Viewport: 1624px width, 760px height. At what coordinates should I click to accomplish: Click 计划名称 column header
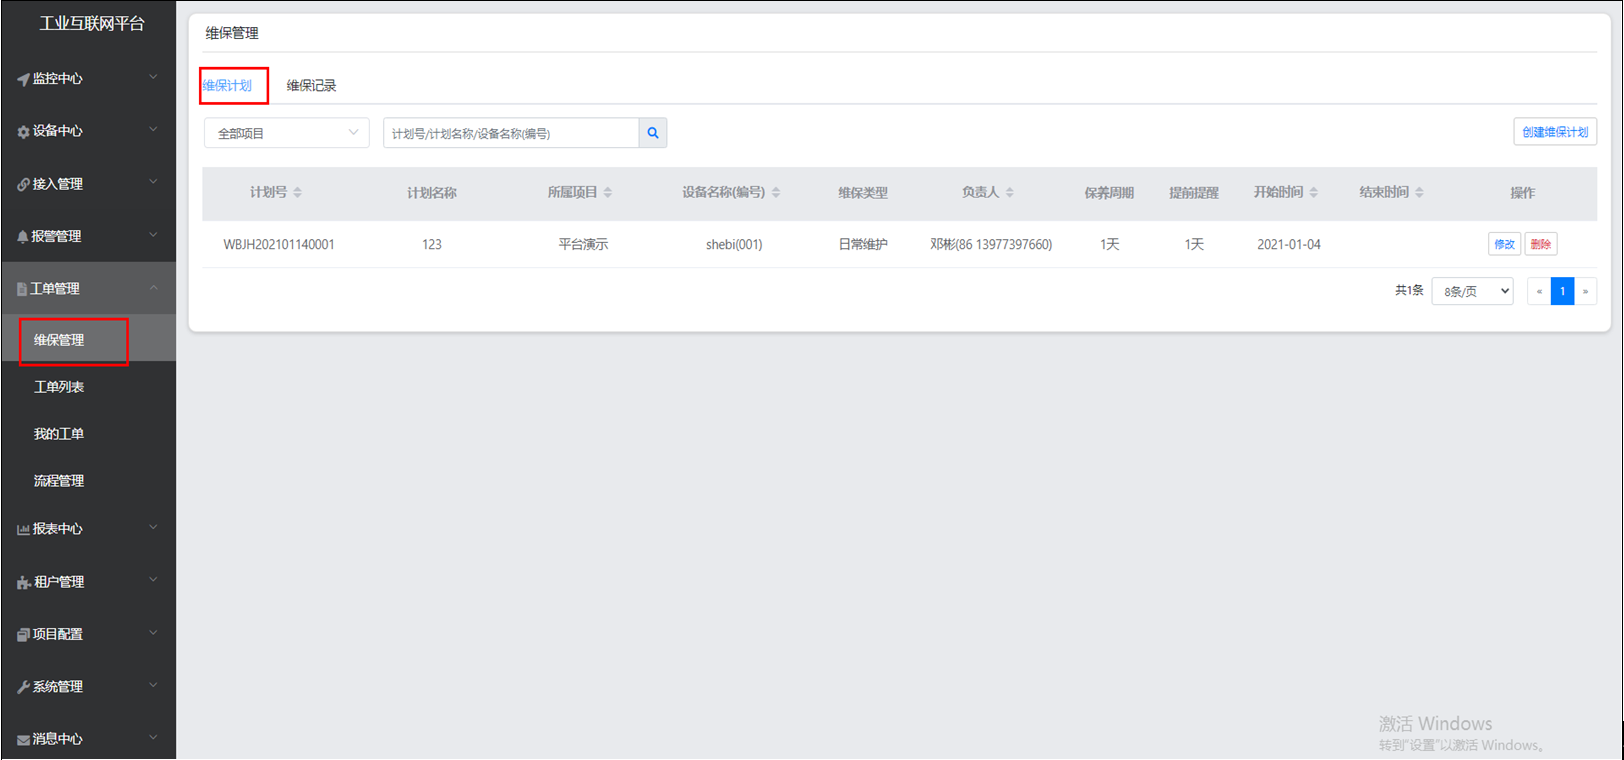[x=432, y=193]
